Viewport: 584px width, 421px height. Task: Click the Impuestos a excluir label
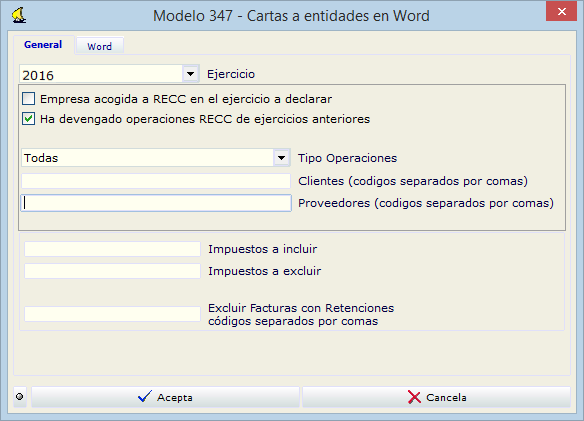pos(264,271)
